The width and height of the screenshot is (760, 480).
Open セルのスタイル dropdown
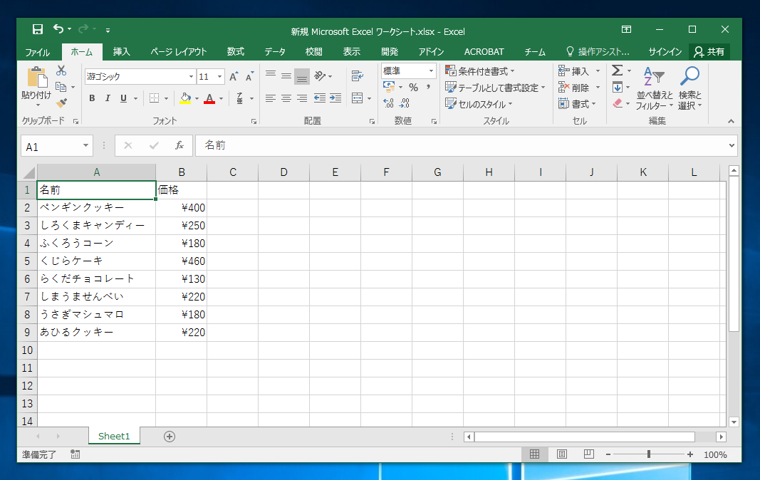tap(479, 104)
